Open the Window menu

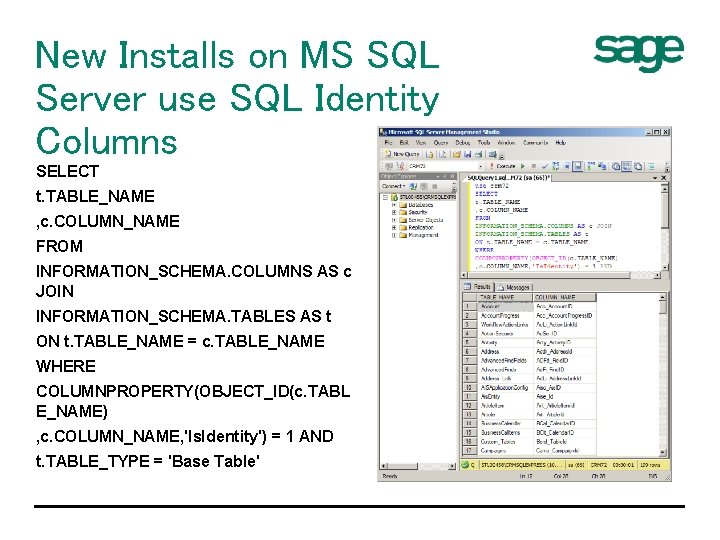pyautogui.click(x=506, y=143)
